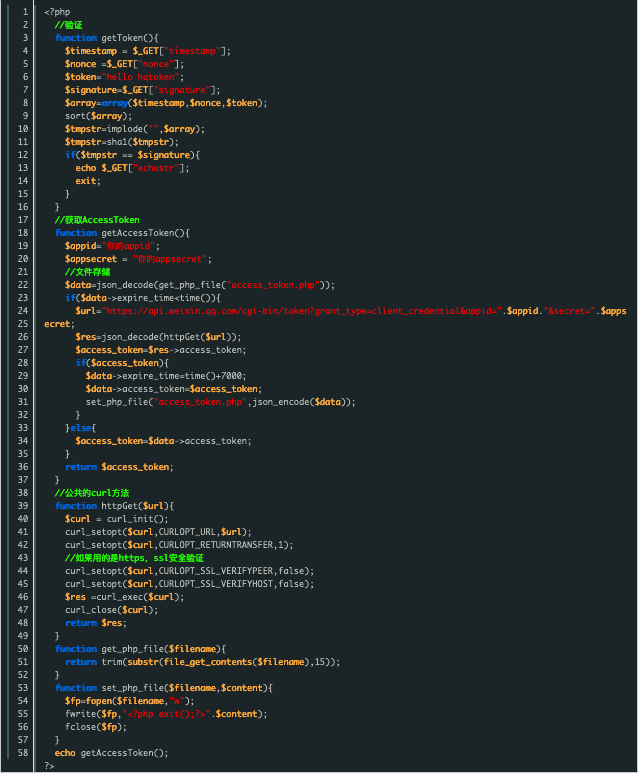Click CURLOPT_SSL_VERIFYHOST on line 45

[215, 584]
